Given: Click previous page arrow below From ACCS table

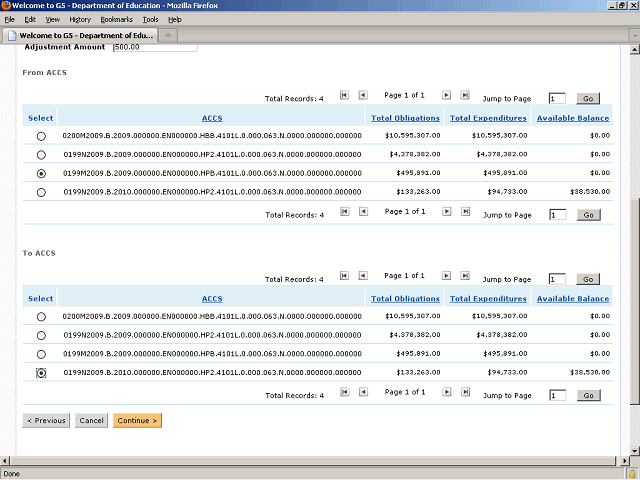Looking at the screenshot, I should (x=362, y=212).
